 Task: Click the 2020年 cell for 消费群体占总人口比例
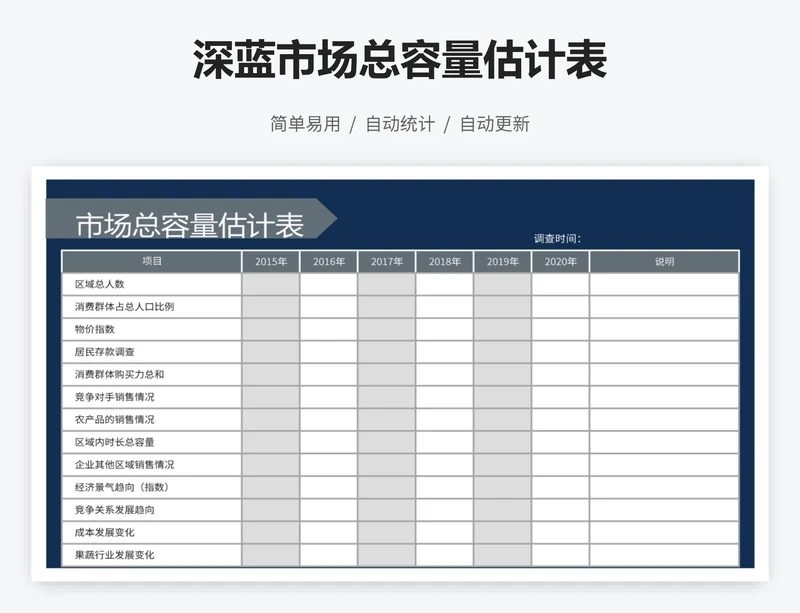560,307
